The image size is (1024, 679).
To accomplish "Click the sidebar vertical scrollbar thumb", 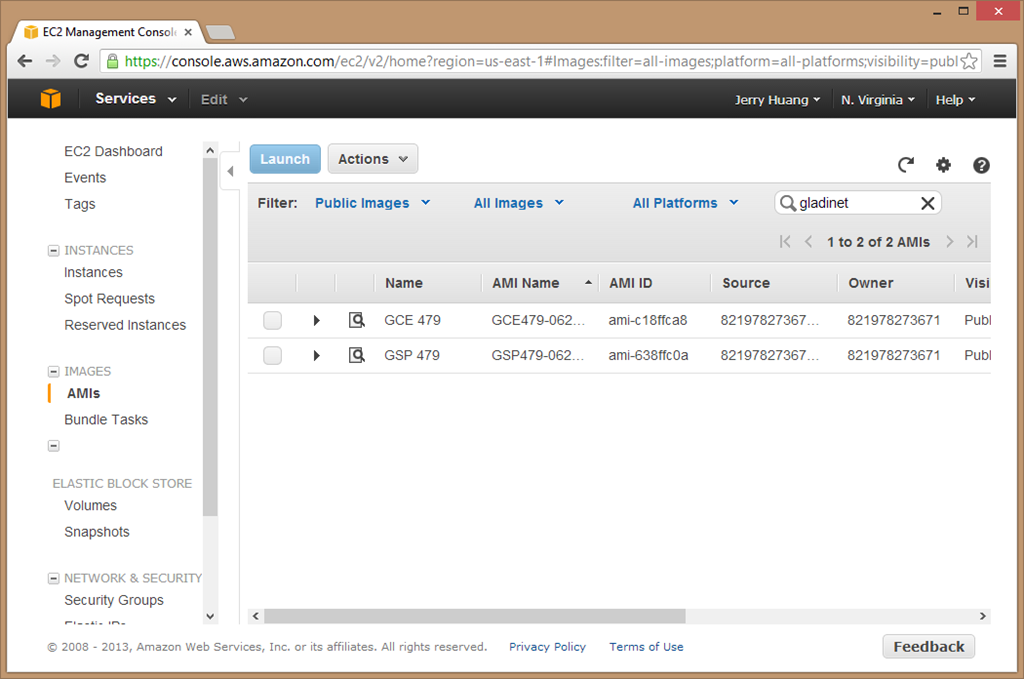I will click(x=210, y=337).
